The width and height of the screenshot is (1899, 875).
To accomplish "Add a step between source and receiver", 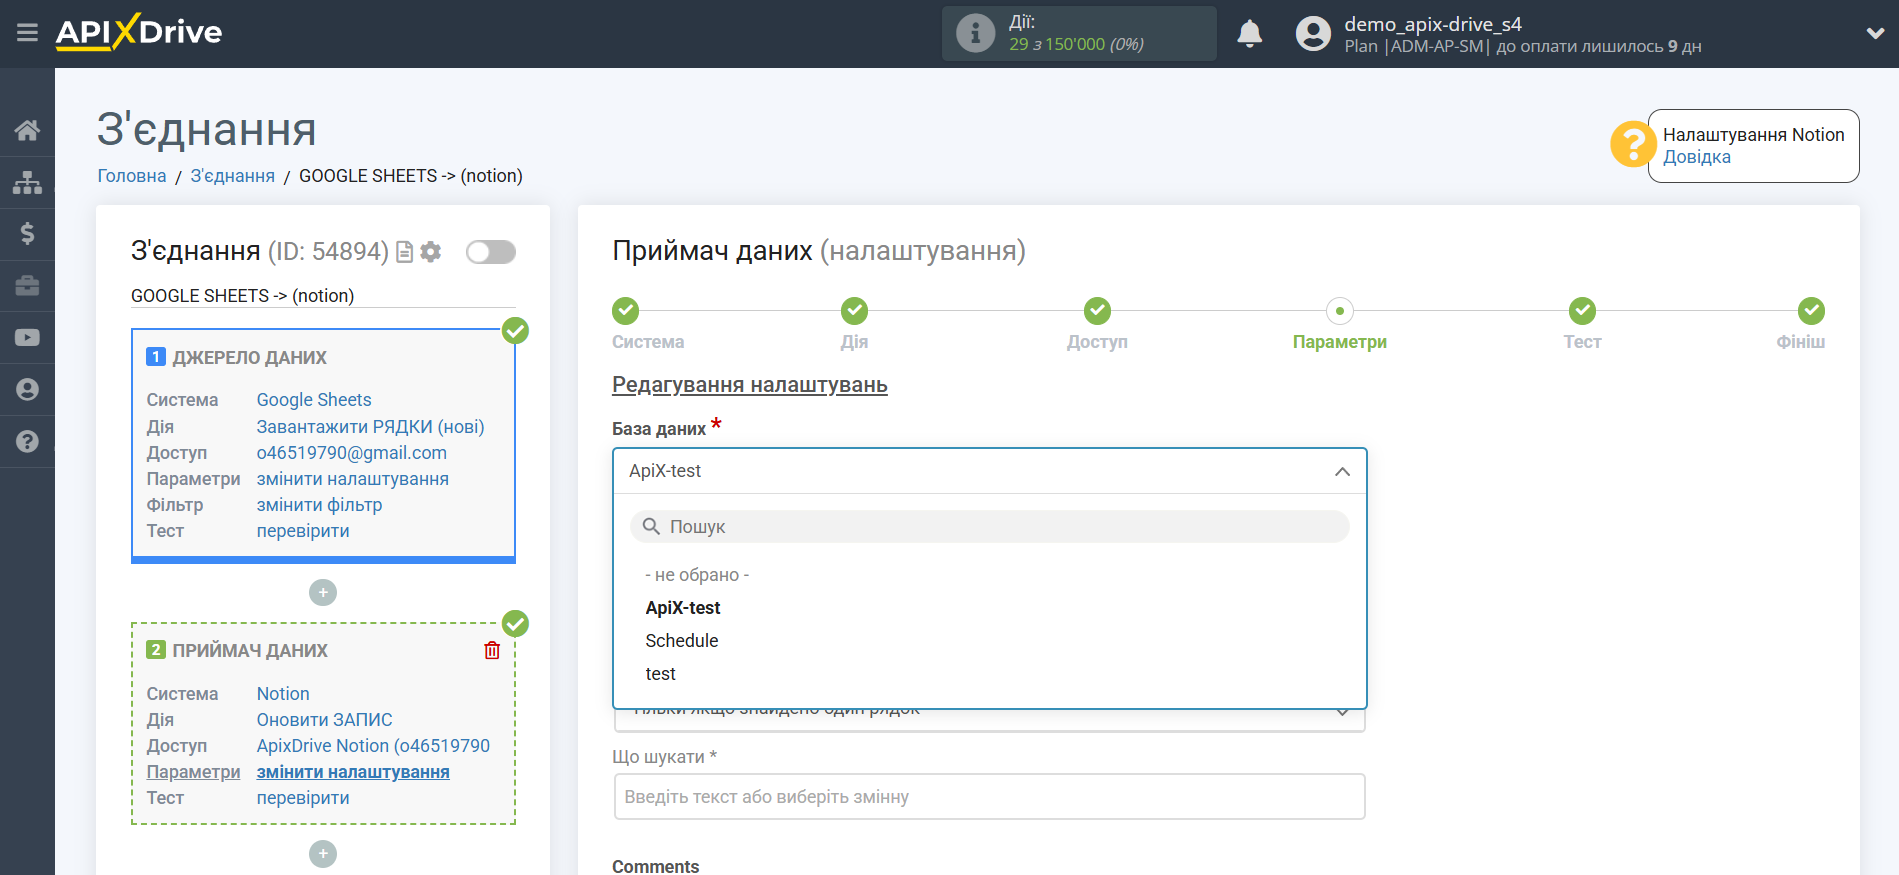I will 323,593.
